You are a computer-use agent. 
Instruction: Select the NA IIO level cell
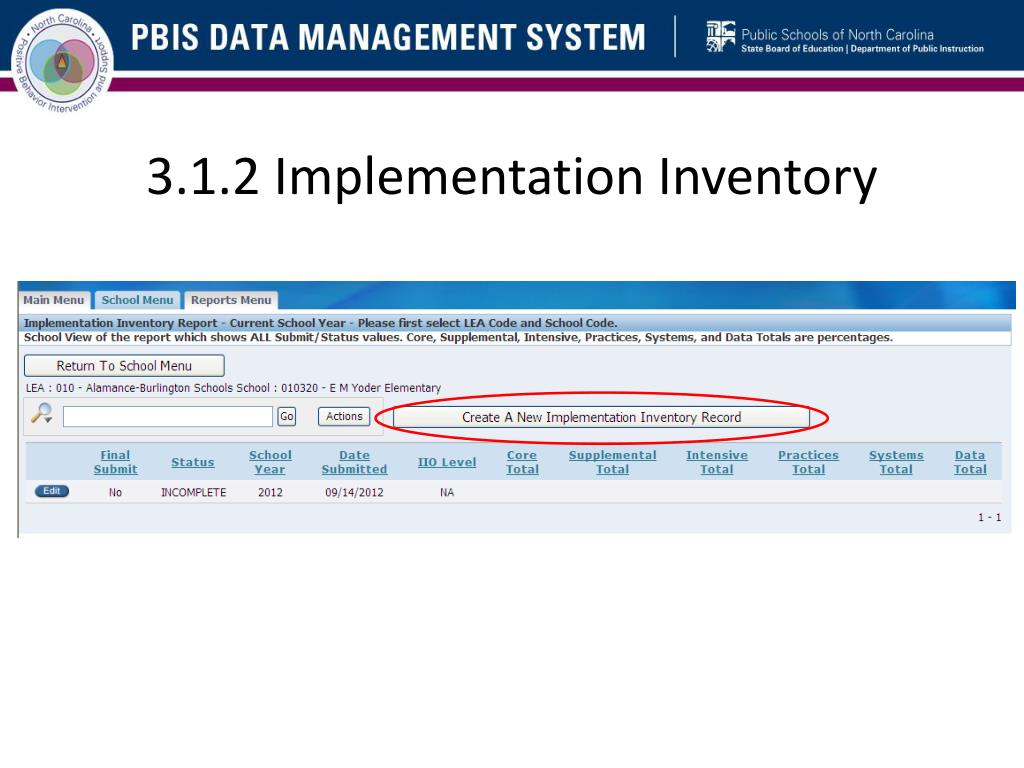pyautogui.click(x=447, y=492)
